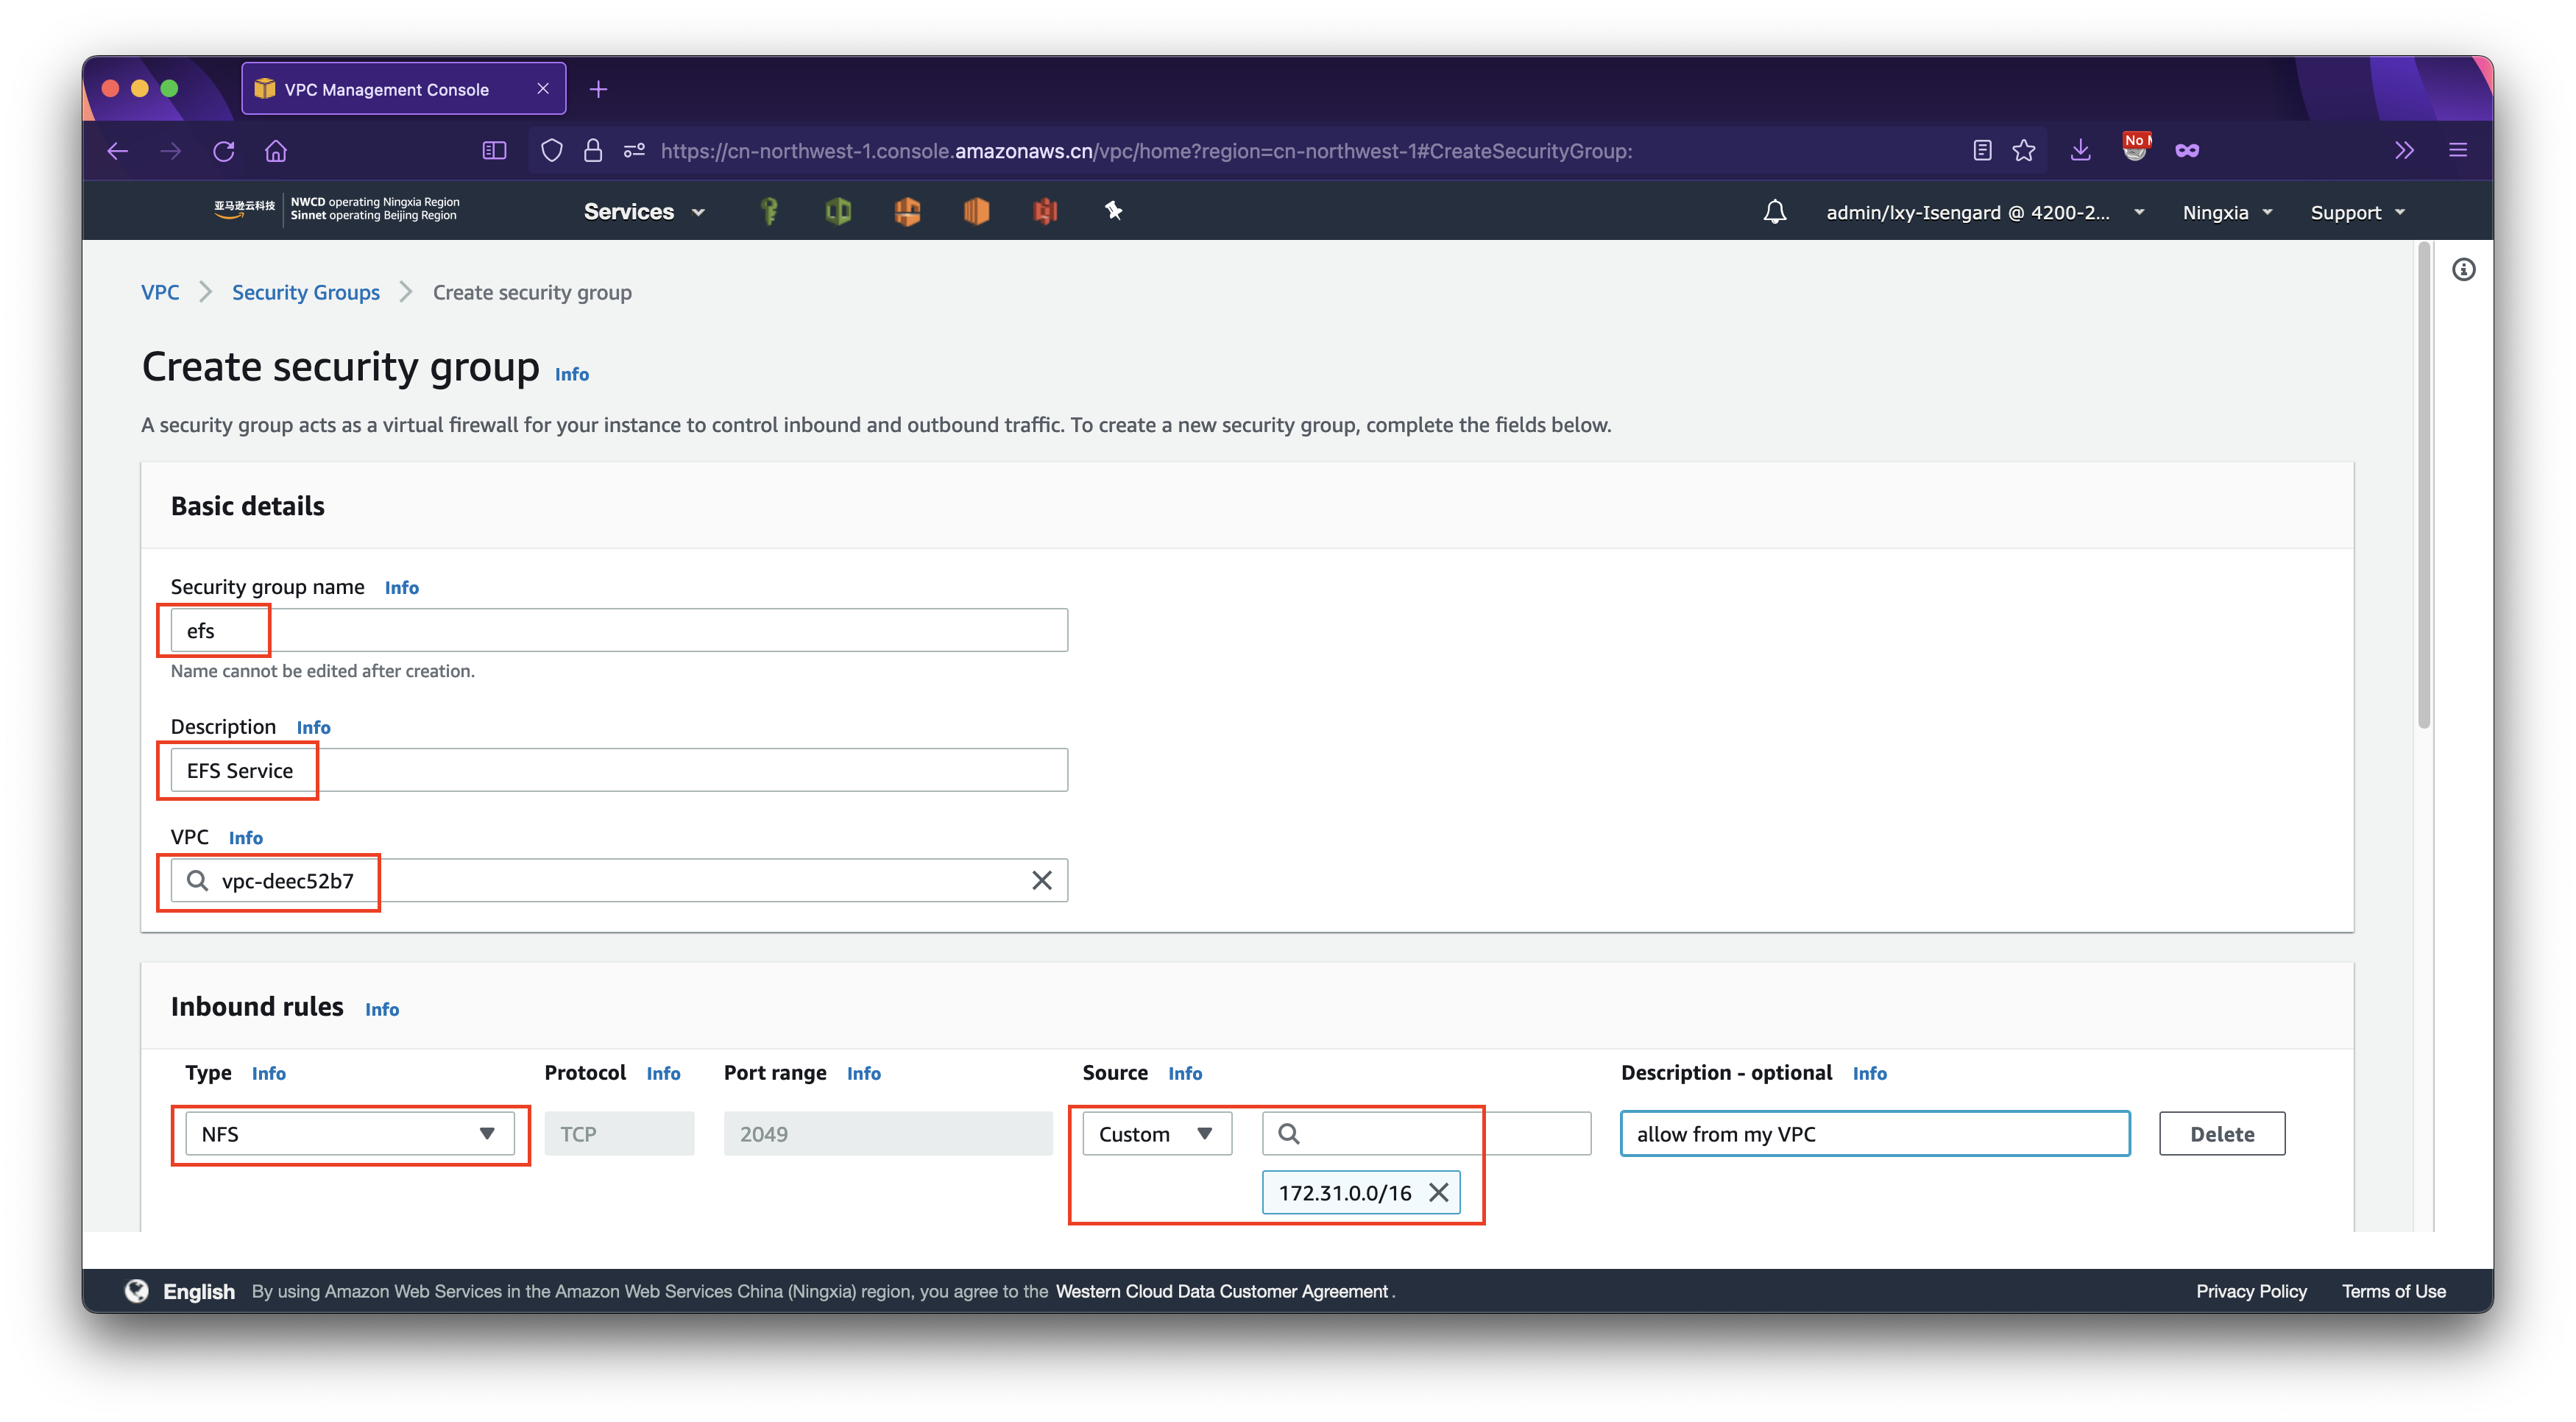The width and height of the screenshot is (2576, 1422).
Task: Open the downloads arrow icon
Action: click(2080, 151)
